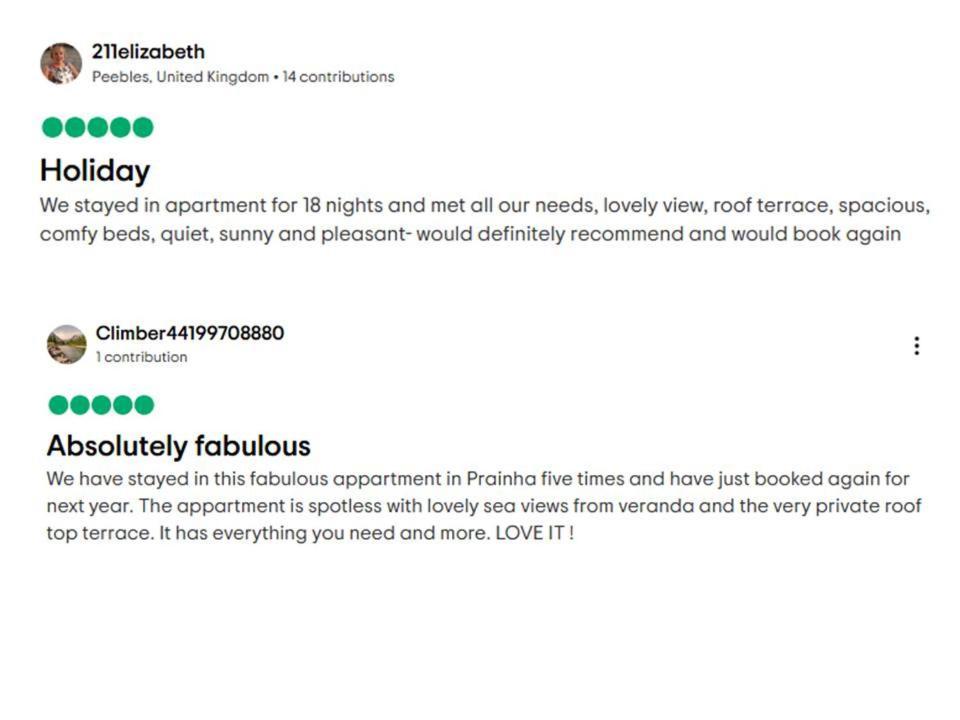The image size is (960, 720).
Task: Click the review text starting 'We have stayed in this fabulous'
Action: 484,506
